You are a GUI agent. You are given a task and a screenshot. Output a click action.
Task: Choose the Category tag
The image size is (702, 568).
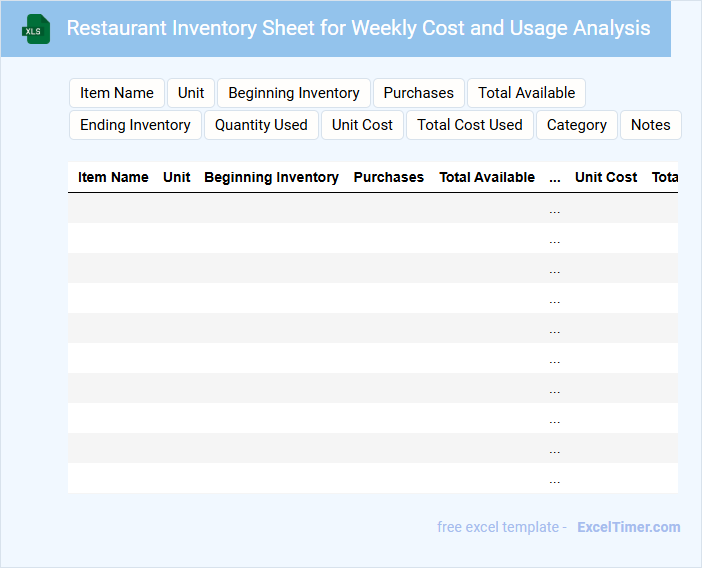(x=577, y=125)
